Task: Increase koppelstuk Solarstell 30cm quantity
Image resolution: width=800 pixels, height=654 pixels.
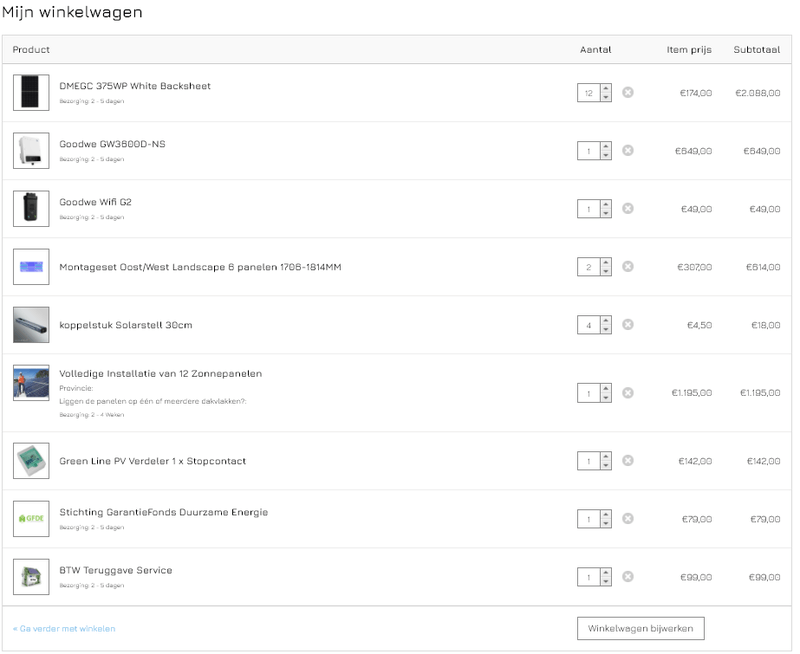Action: (x=606, y=321)
